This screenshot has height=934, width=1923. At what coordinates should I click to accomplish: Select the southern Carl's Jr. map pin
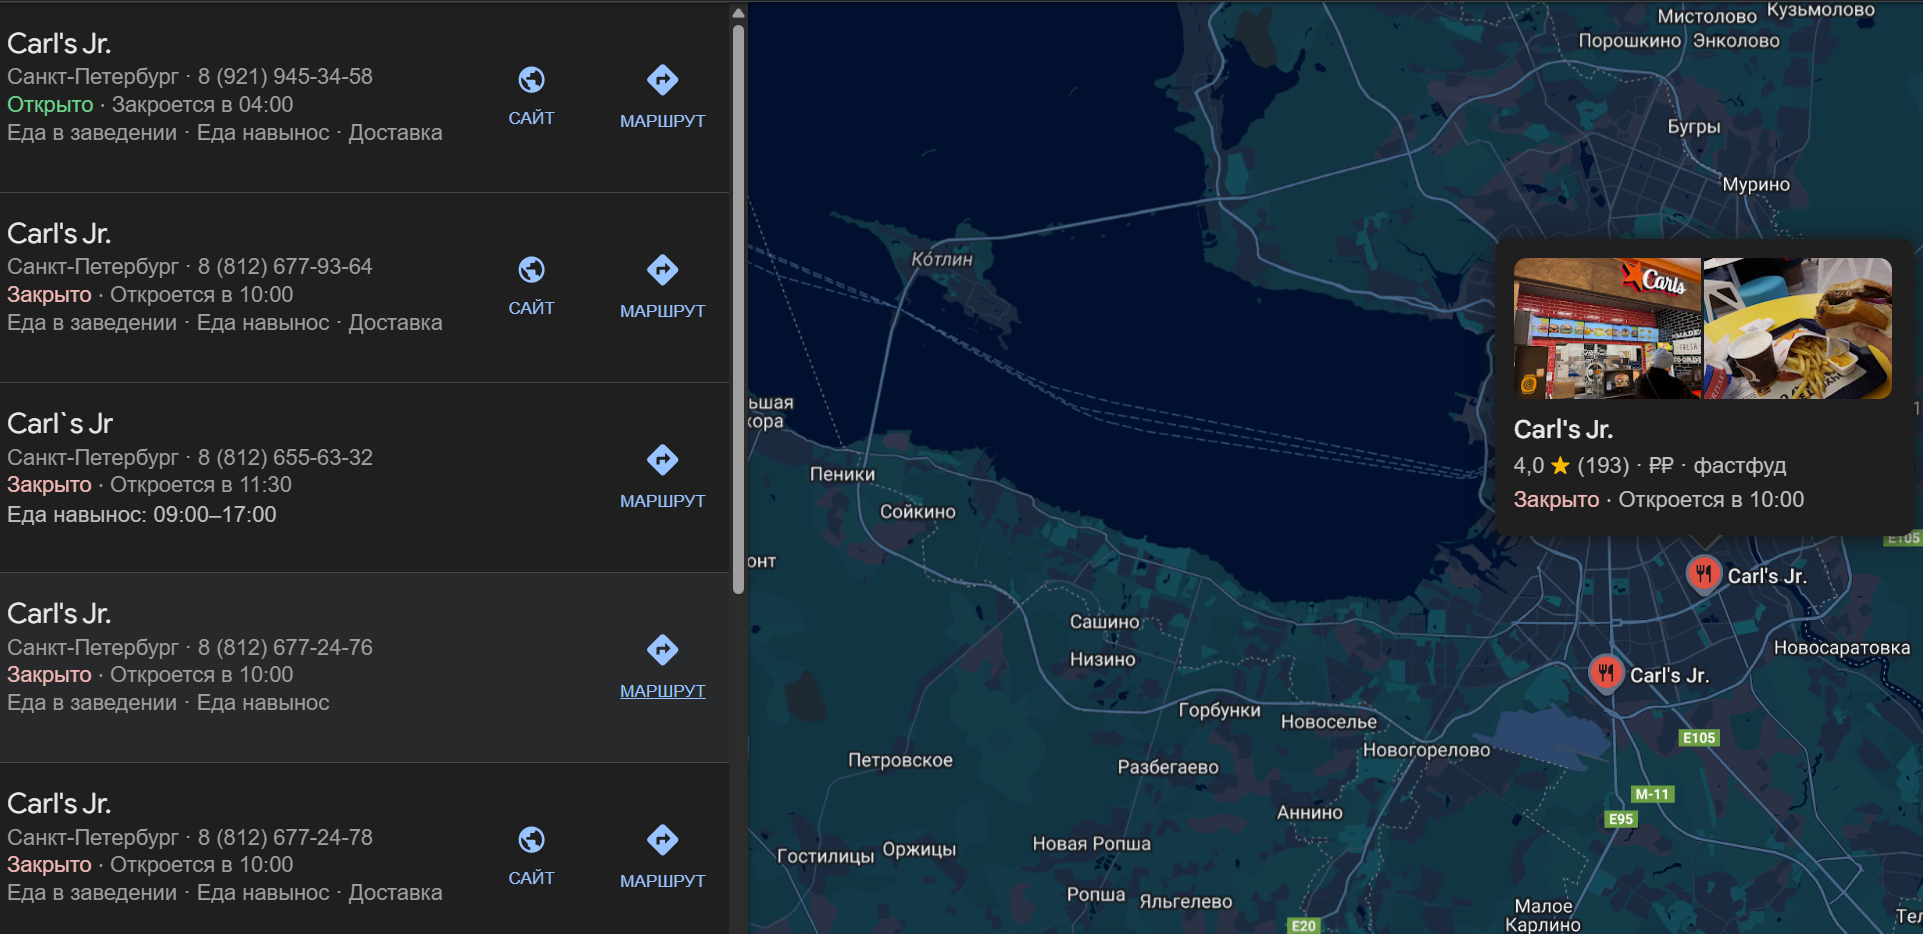[1606, 673]
